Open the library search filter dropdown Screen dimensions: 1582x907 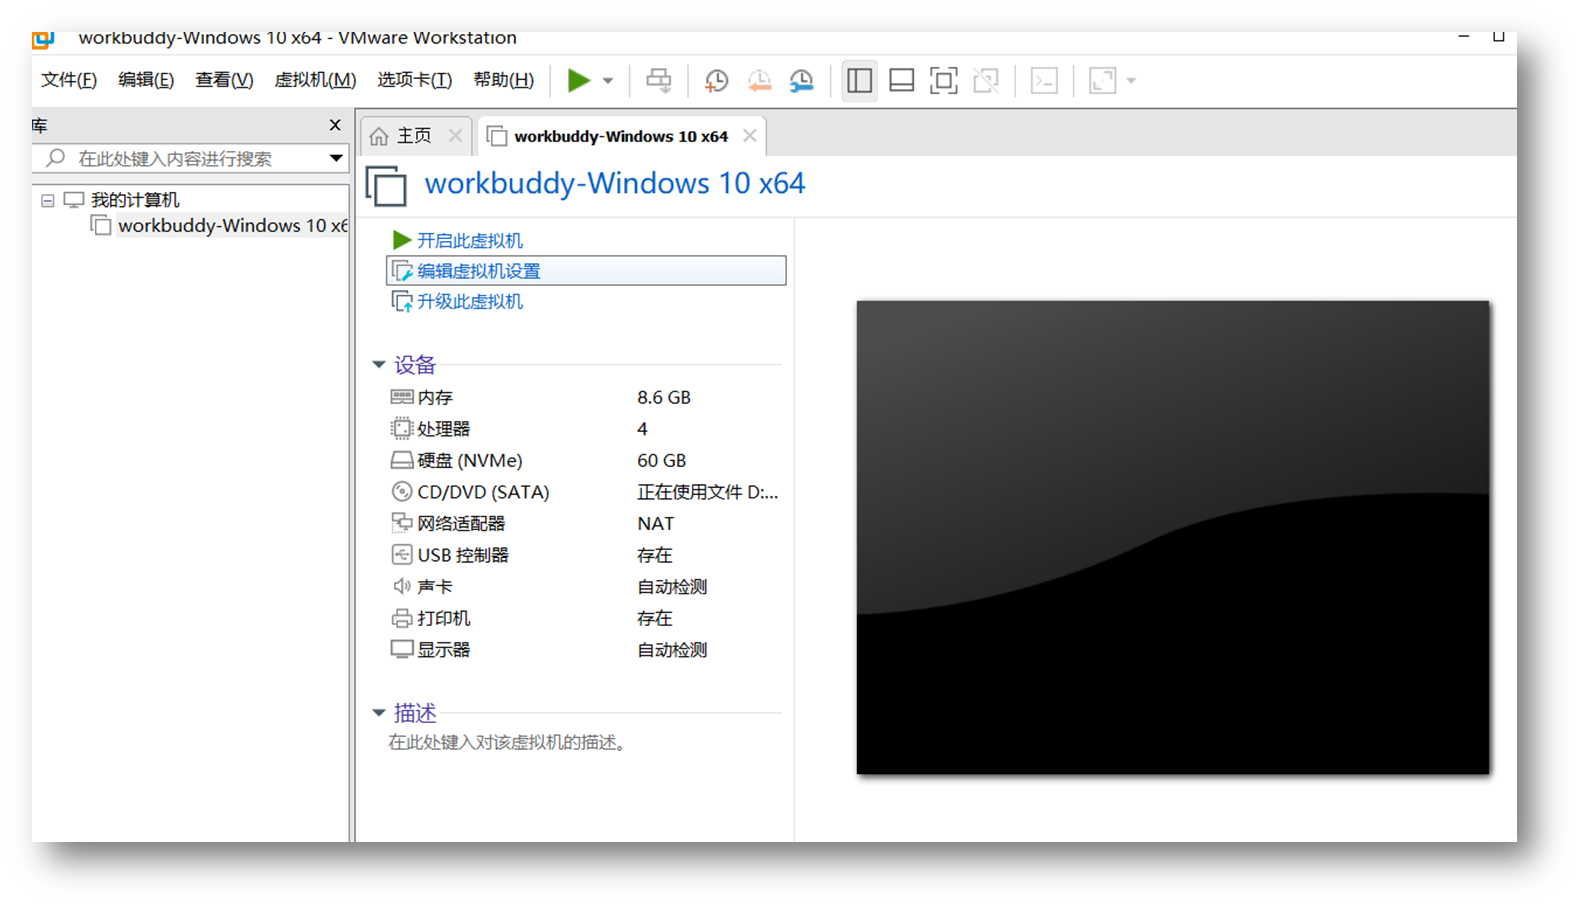(x=336, y=158)
